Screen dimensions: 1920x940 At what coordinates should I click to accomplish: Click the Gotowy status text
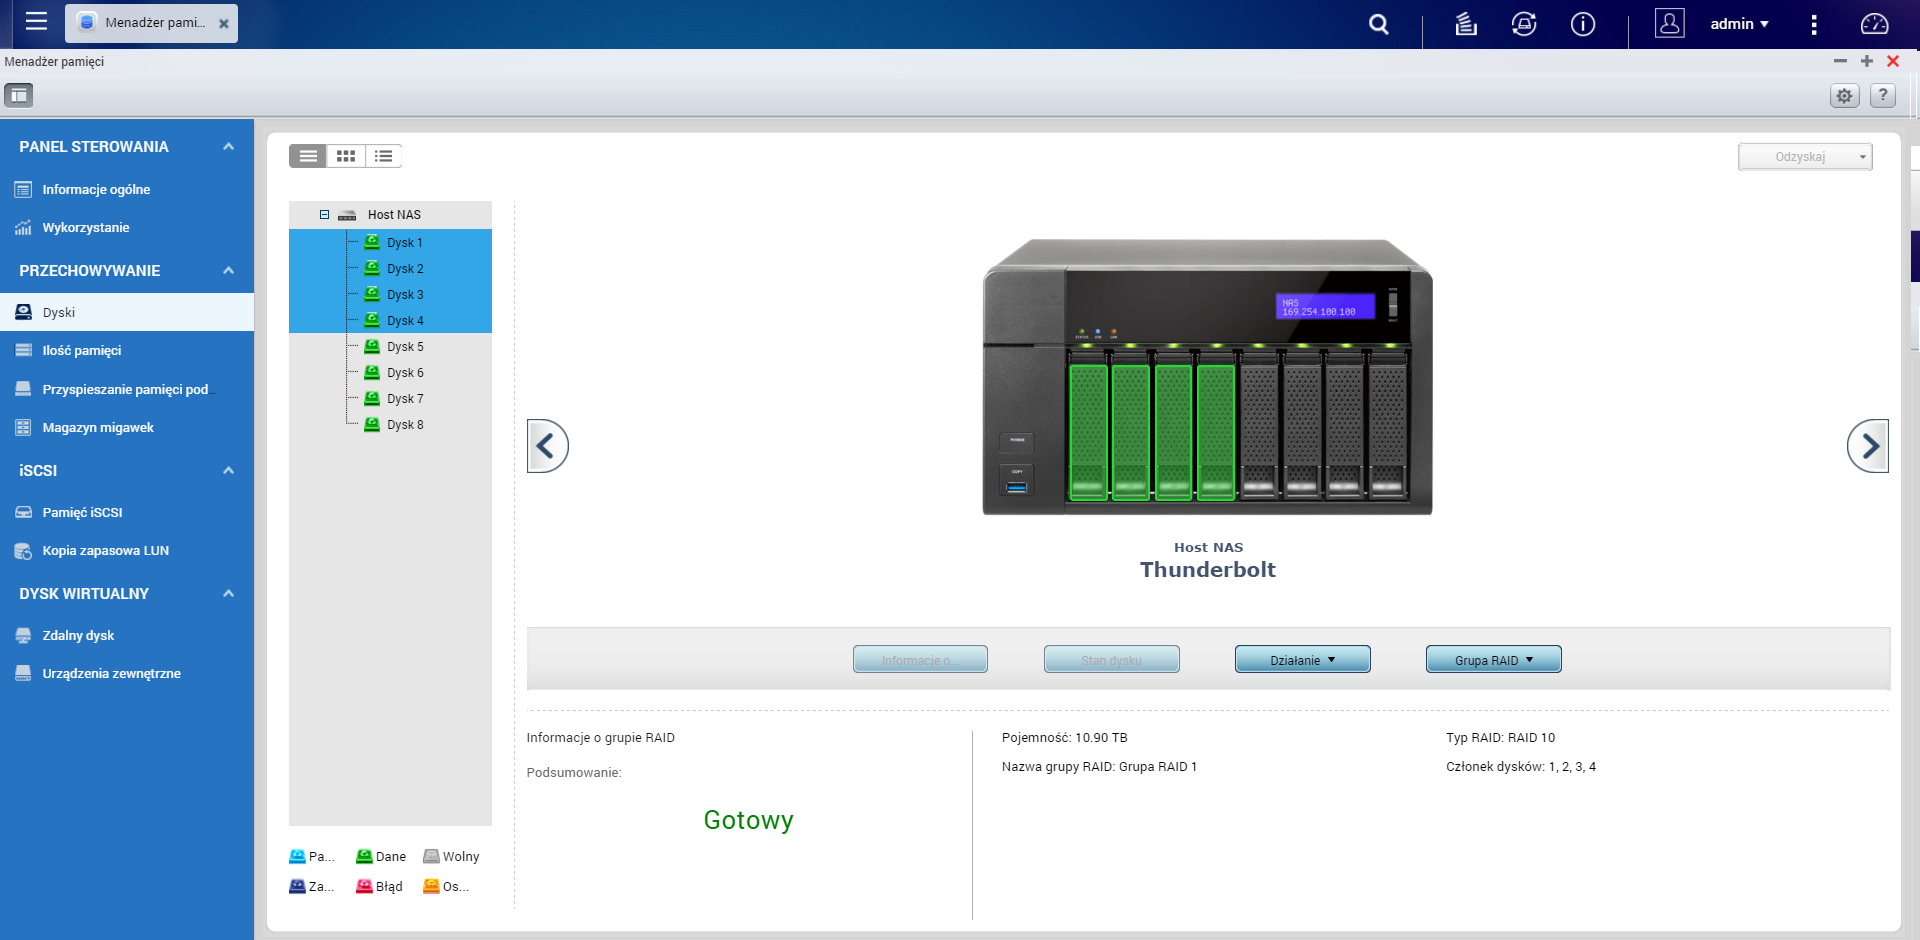(x=749, y=821)
